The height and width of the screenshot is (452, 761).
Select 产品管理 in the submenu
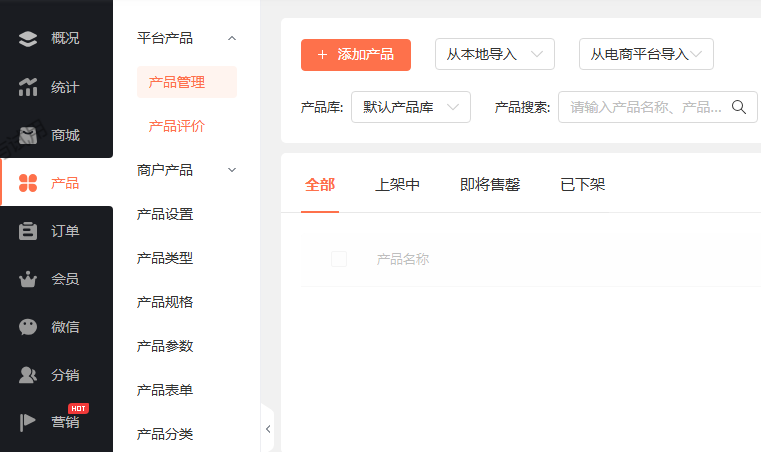point(187,82)
